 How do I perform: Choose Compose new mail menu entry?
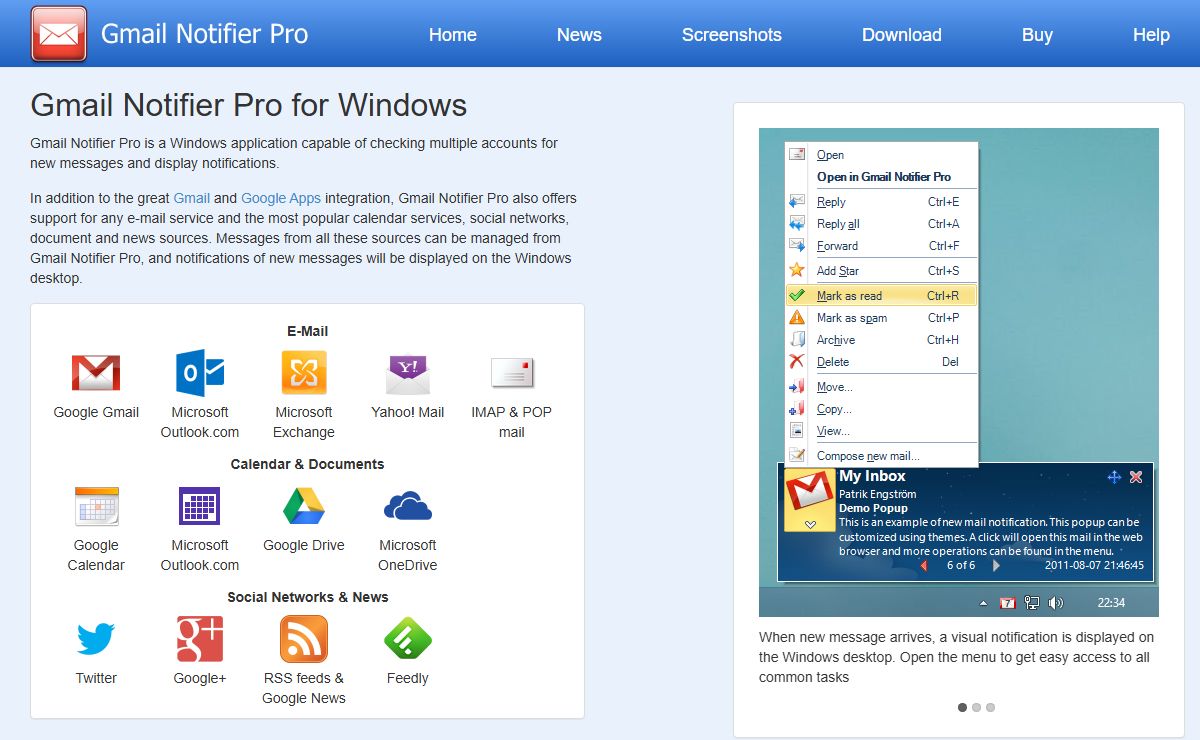(881, 455)
